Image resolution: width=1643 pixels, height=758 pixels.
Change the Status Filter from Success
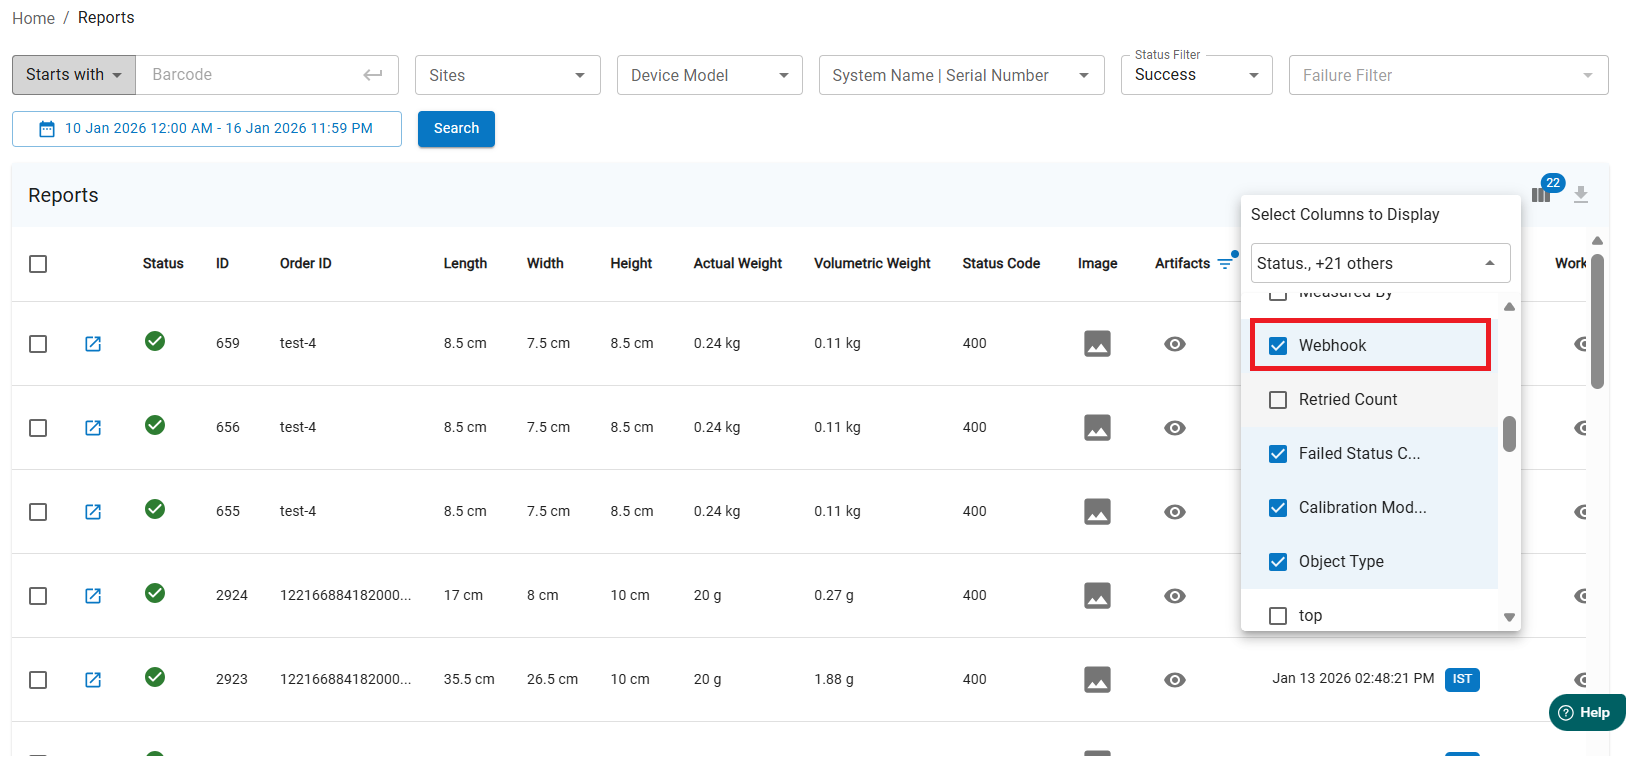pos(1196,76)
